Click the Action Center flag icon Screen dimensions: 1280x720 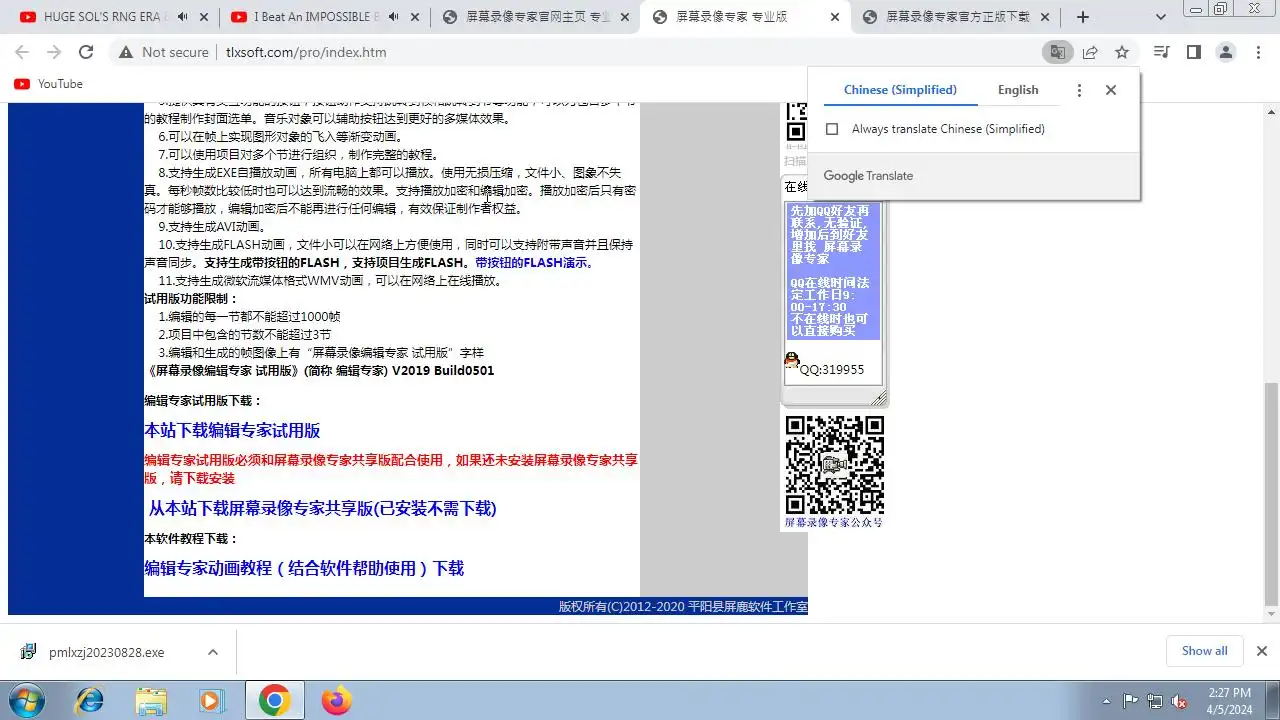(x=1131, y=701)
